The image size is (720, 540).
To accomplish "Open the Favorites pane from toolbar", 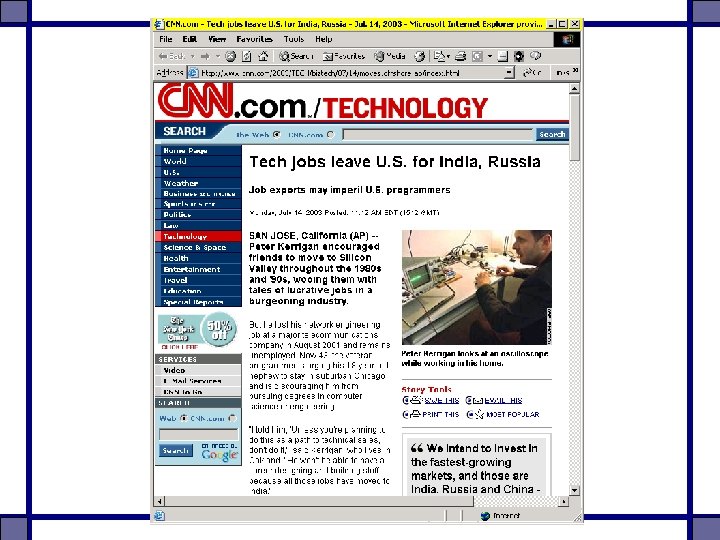I will (344, 56).
